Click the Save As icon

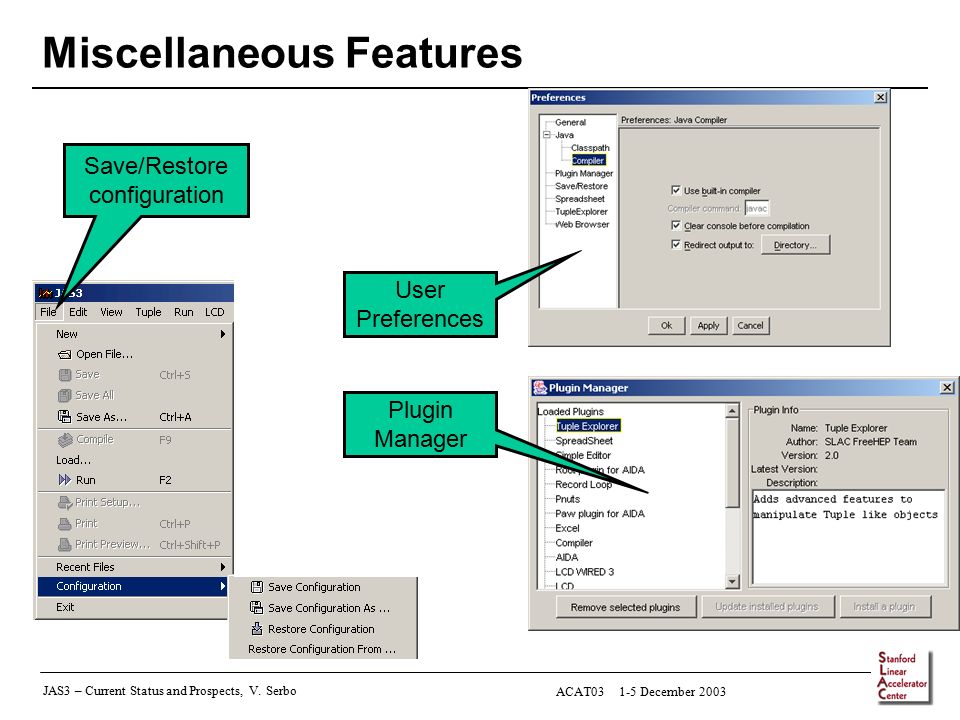click(64, 417)
